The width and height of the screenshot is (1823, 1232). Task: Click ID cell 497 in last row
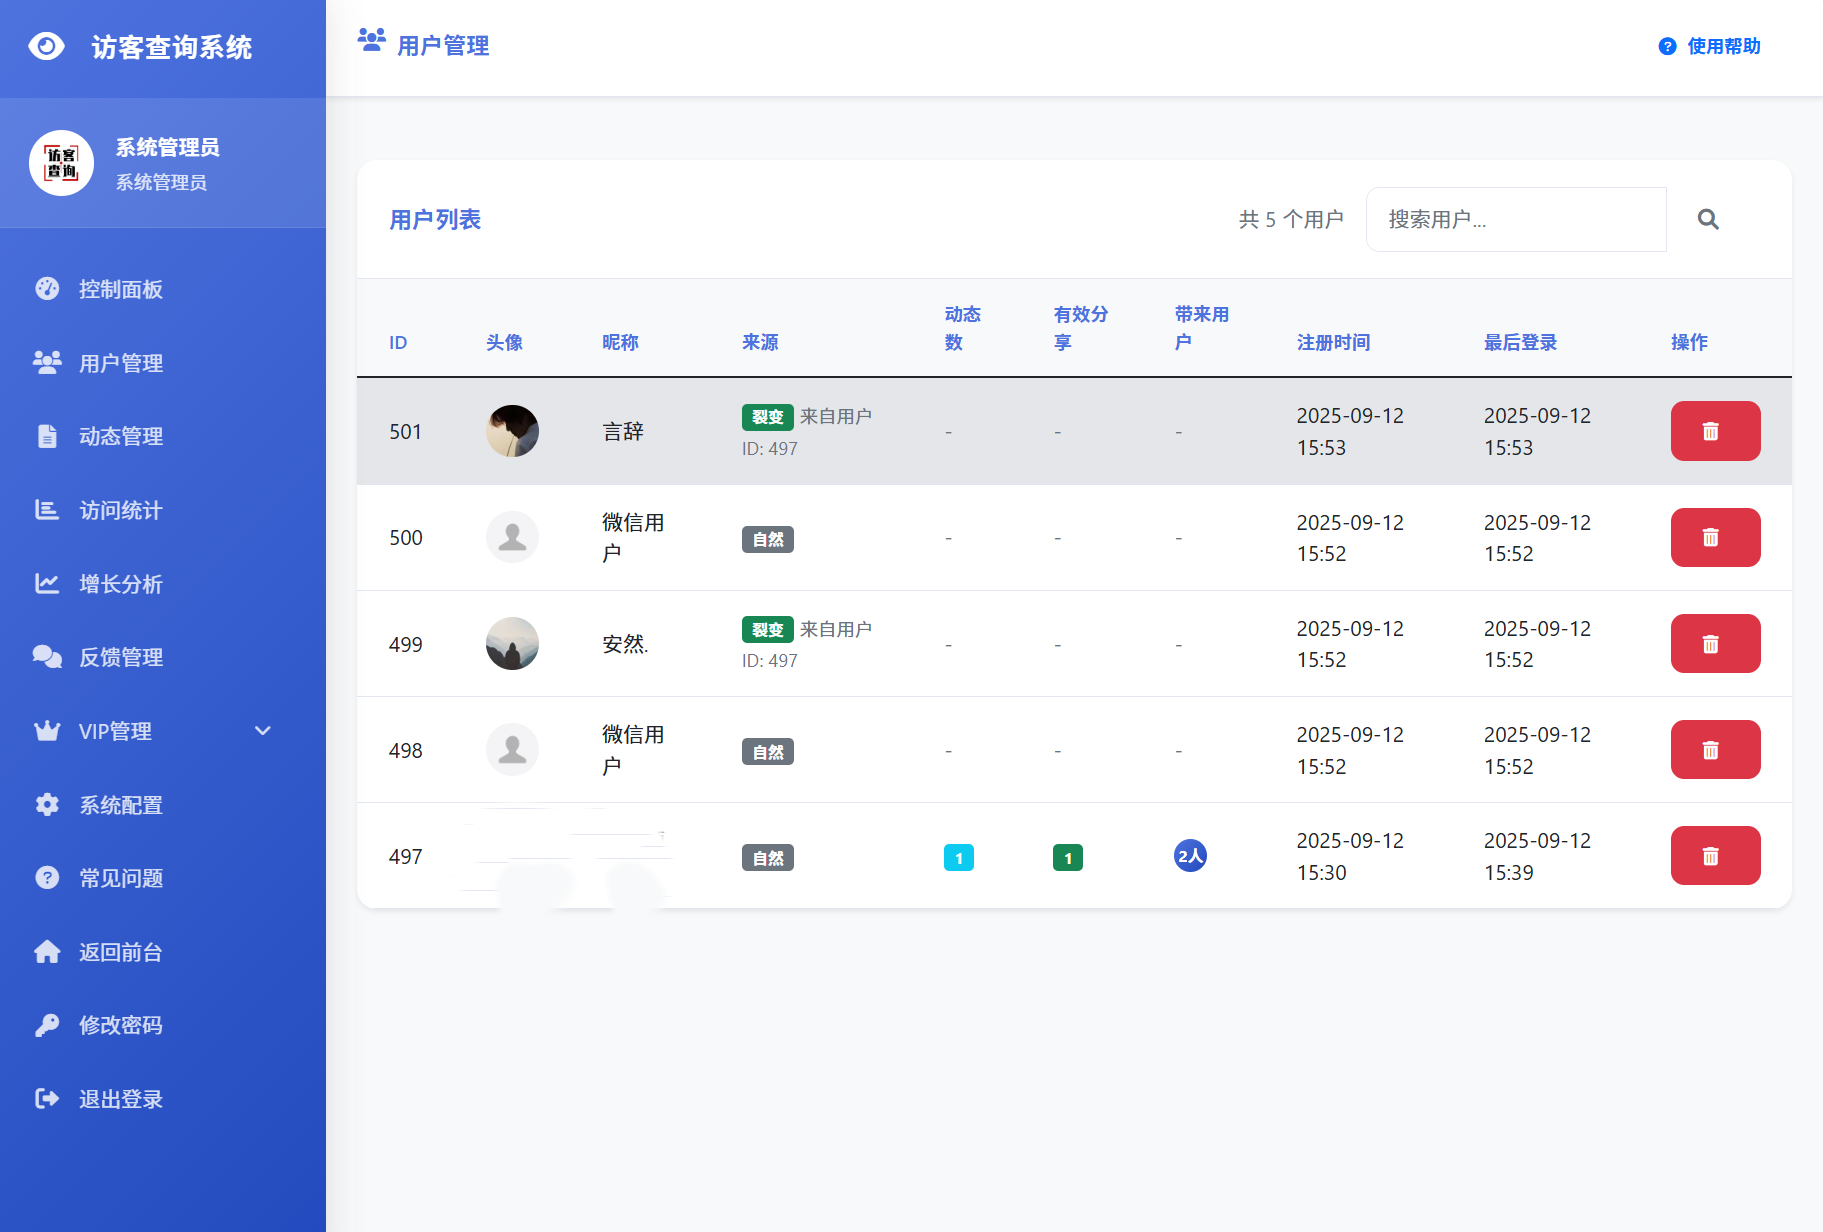click(406, 856)
